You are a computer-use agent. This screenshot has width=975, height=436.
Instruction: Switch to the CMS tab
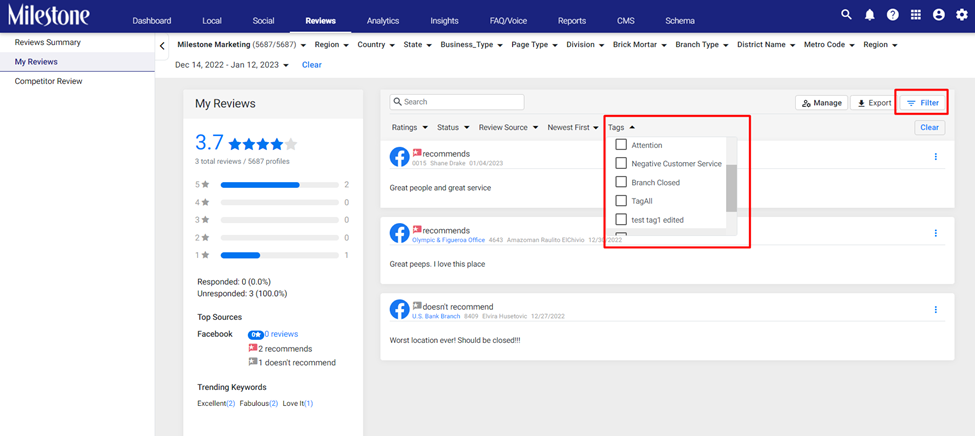tap(626, 21)
